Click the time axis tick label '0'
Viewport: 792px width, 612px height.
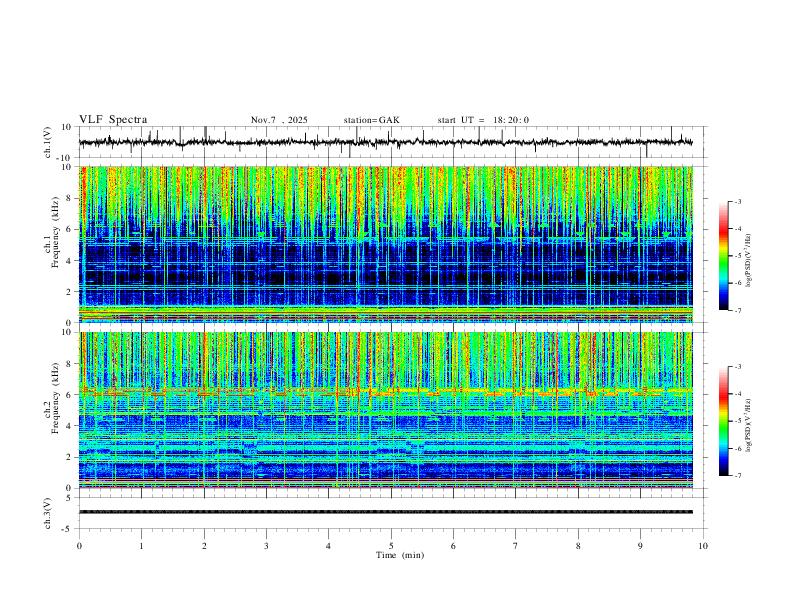79,546
